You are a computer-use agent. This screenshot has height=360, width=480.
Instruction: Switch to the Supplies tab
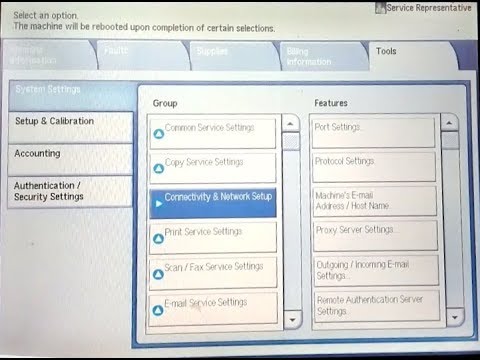tap(235, 55)
